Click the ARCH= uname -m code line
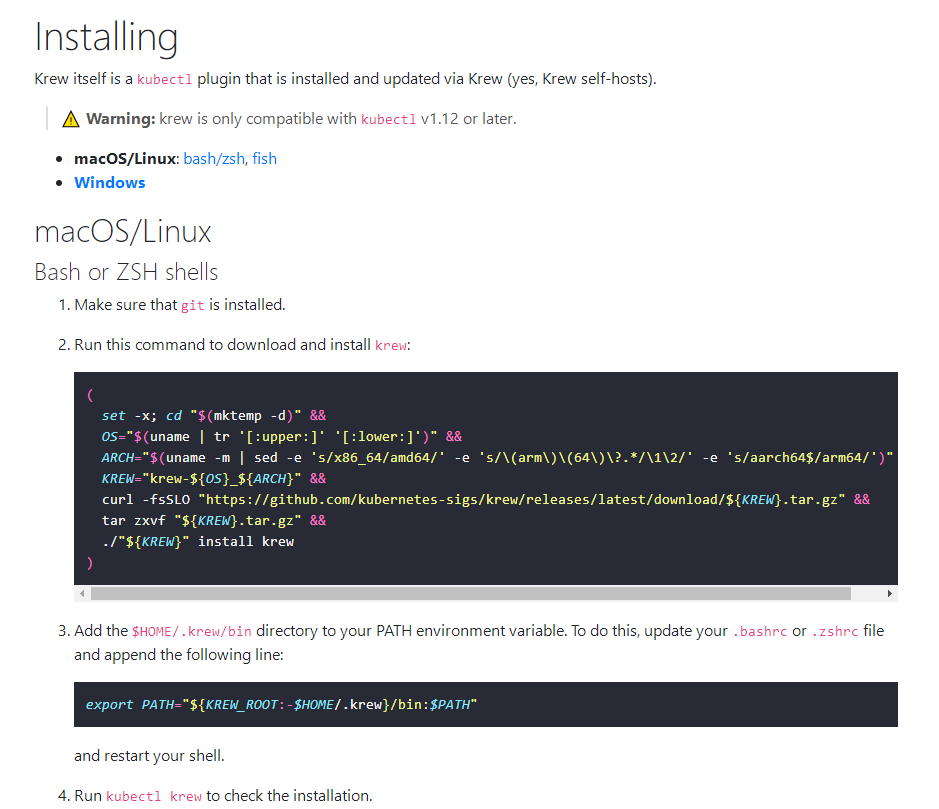The height and width of the screenshot is (809, 939). [497, 457]
